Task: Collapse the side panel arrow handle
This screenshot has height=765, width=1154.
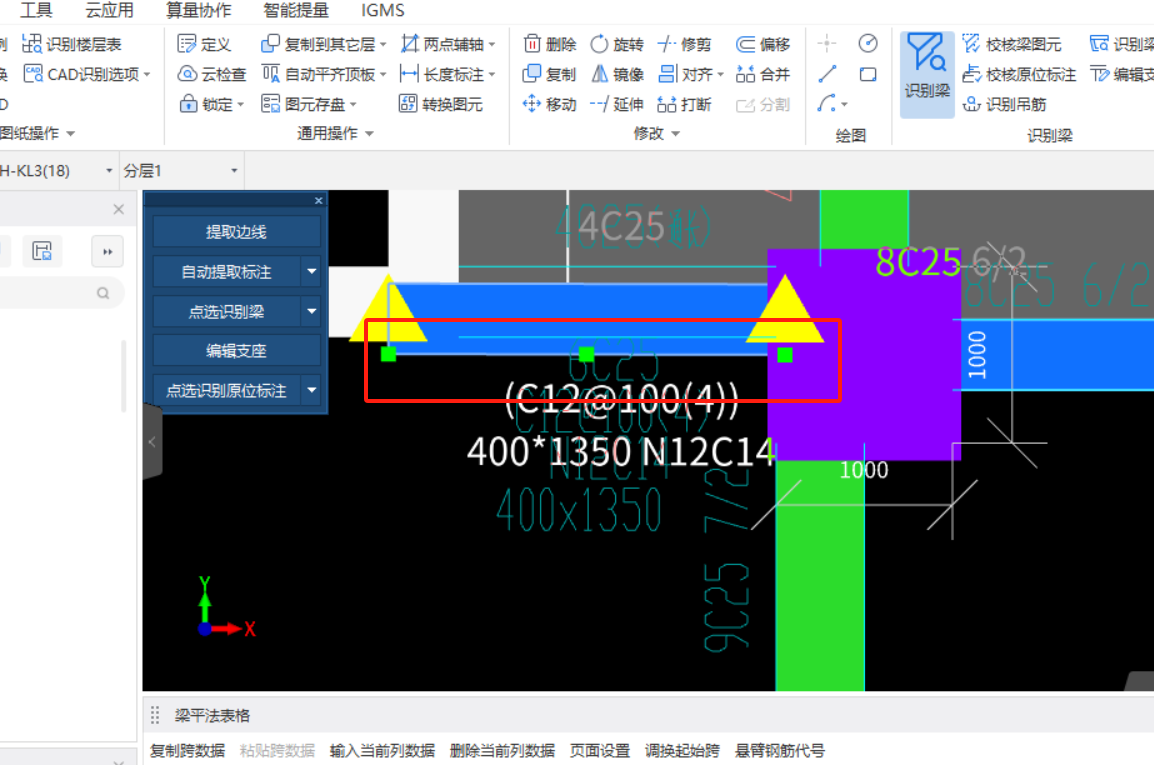Action: click(152, 442)
